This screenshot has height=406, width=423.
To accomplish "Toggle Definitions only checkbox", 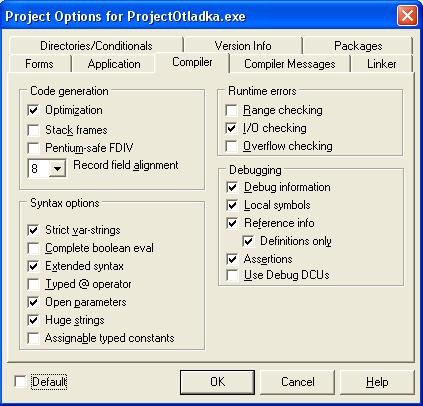I will (248, 241).
